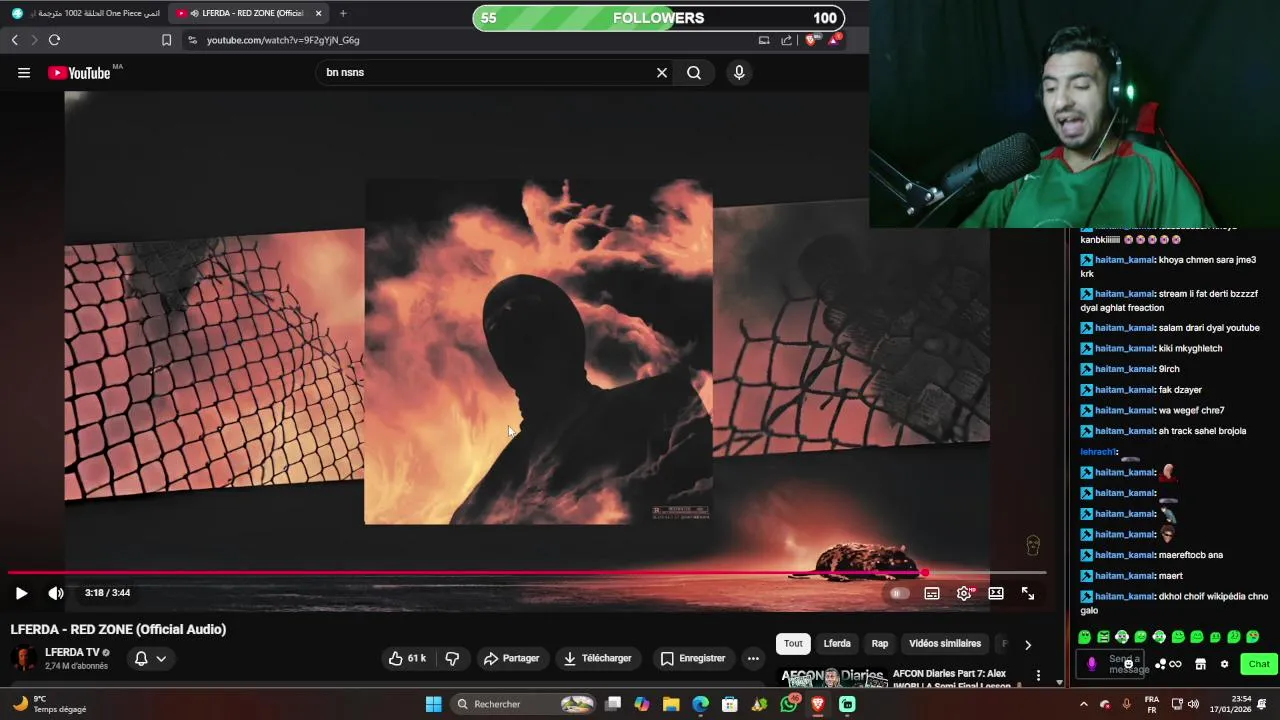Open player settings gear
Viewport: 1280px width, 720px height.
pos(964,593)
